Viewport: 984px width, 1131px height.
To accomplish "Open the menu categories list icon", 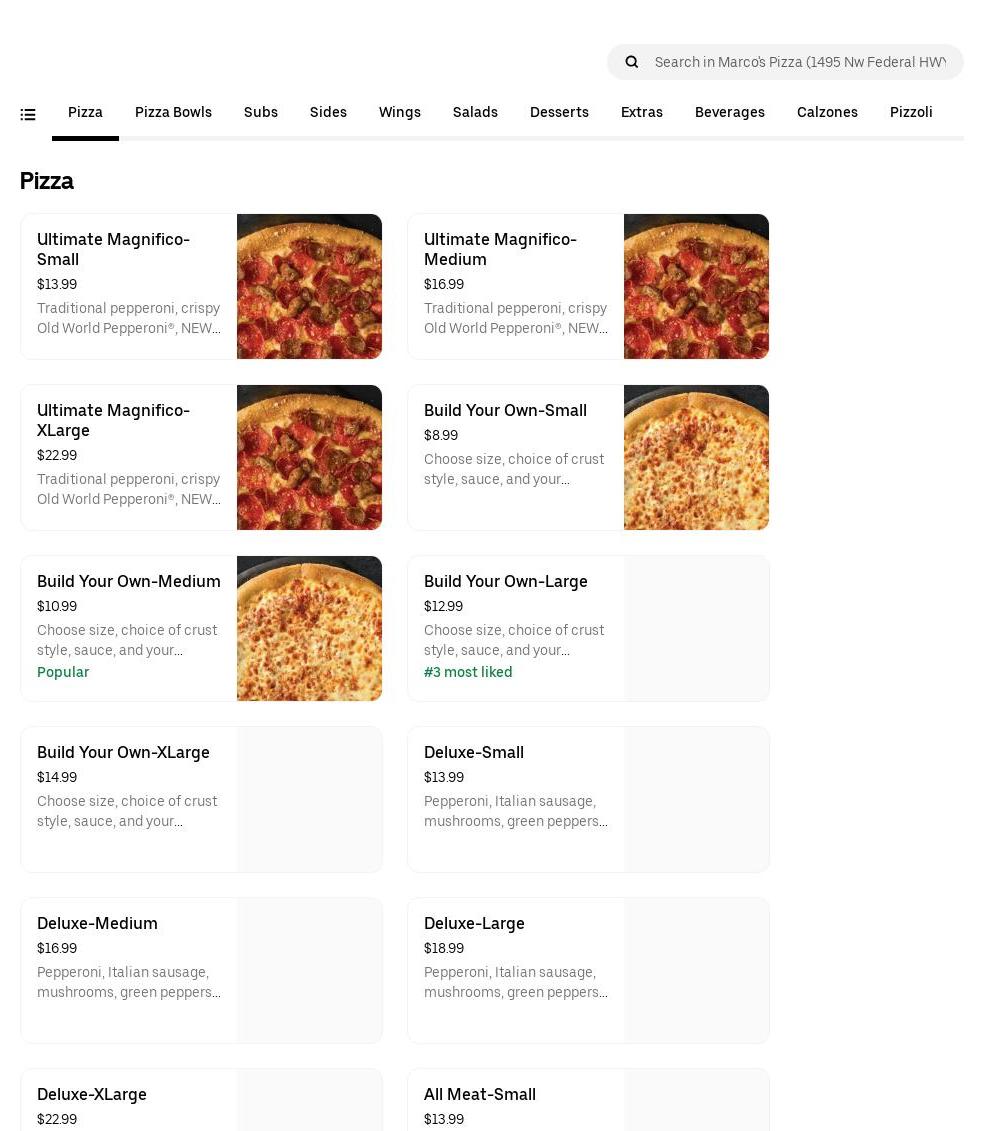I will [x=28, y=115].
